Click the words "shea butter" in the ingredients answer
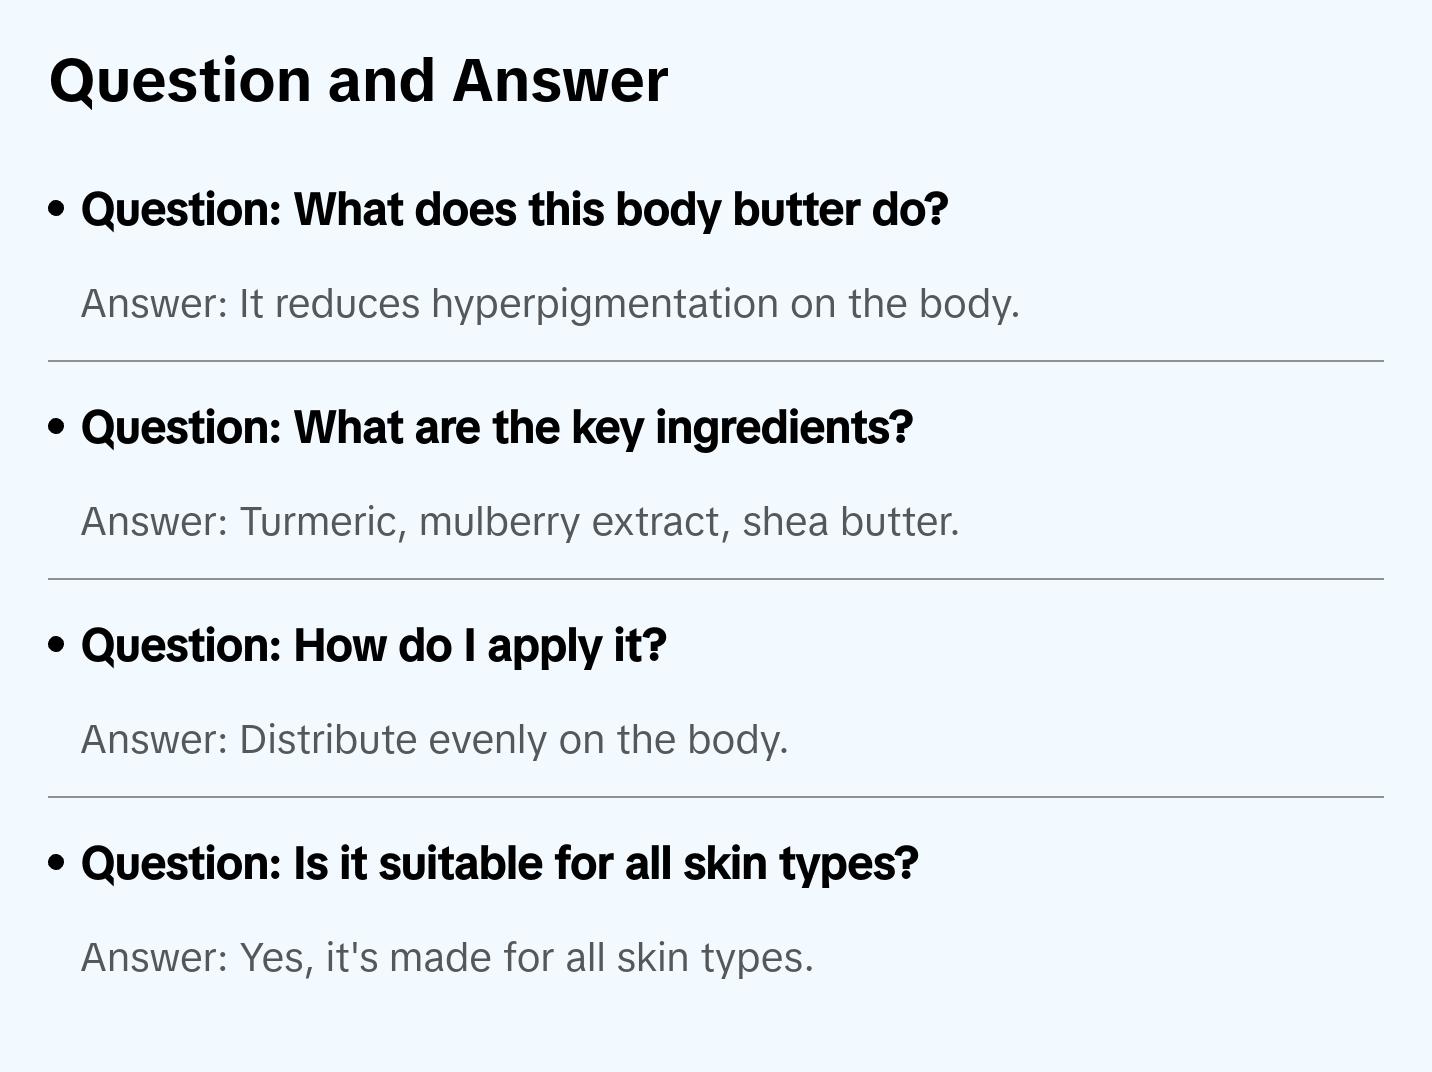 click(x=850, y=522)
